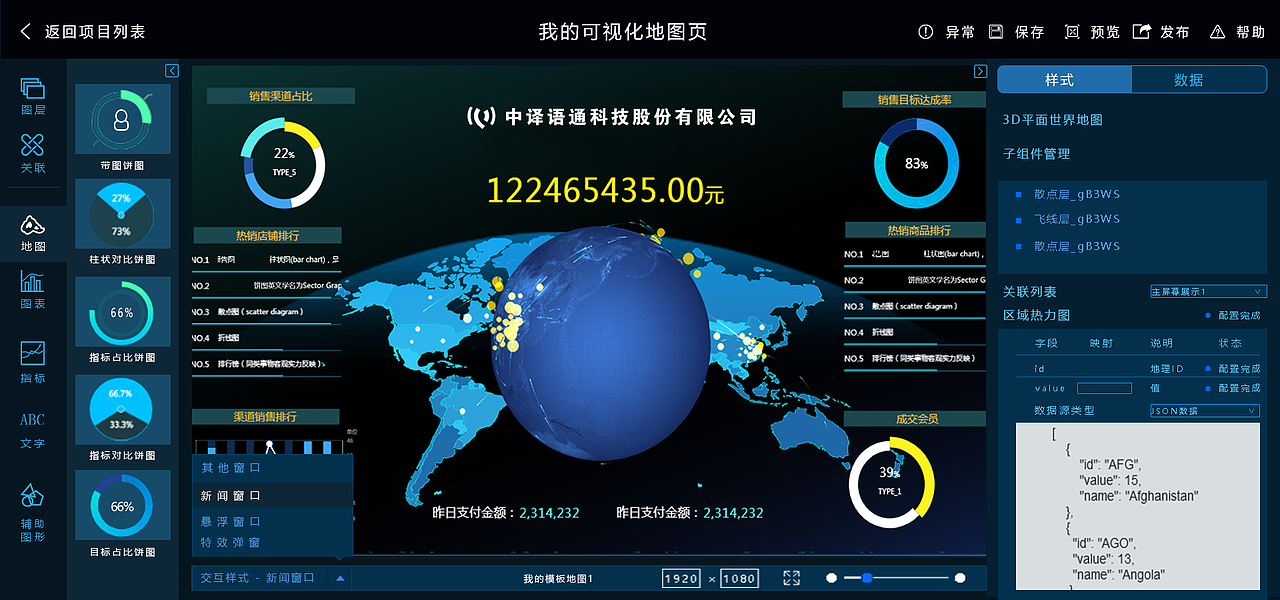Screen dimensions: 1280x600
Task: Click the canvas width field 1920
Action: pyautogui.click(x=681, y=579)
